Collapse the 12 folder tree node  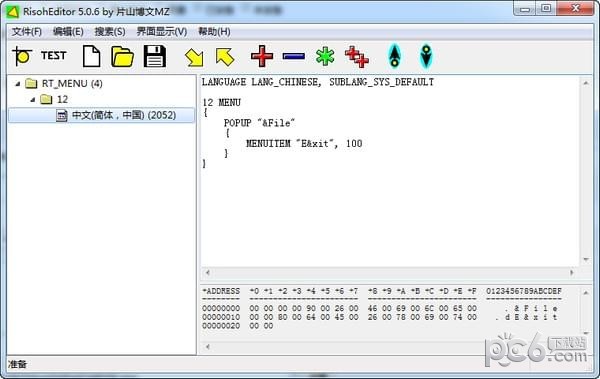point(33,100)
